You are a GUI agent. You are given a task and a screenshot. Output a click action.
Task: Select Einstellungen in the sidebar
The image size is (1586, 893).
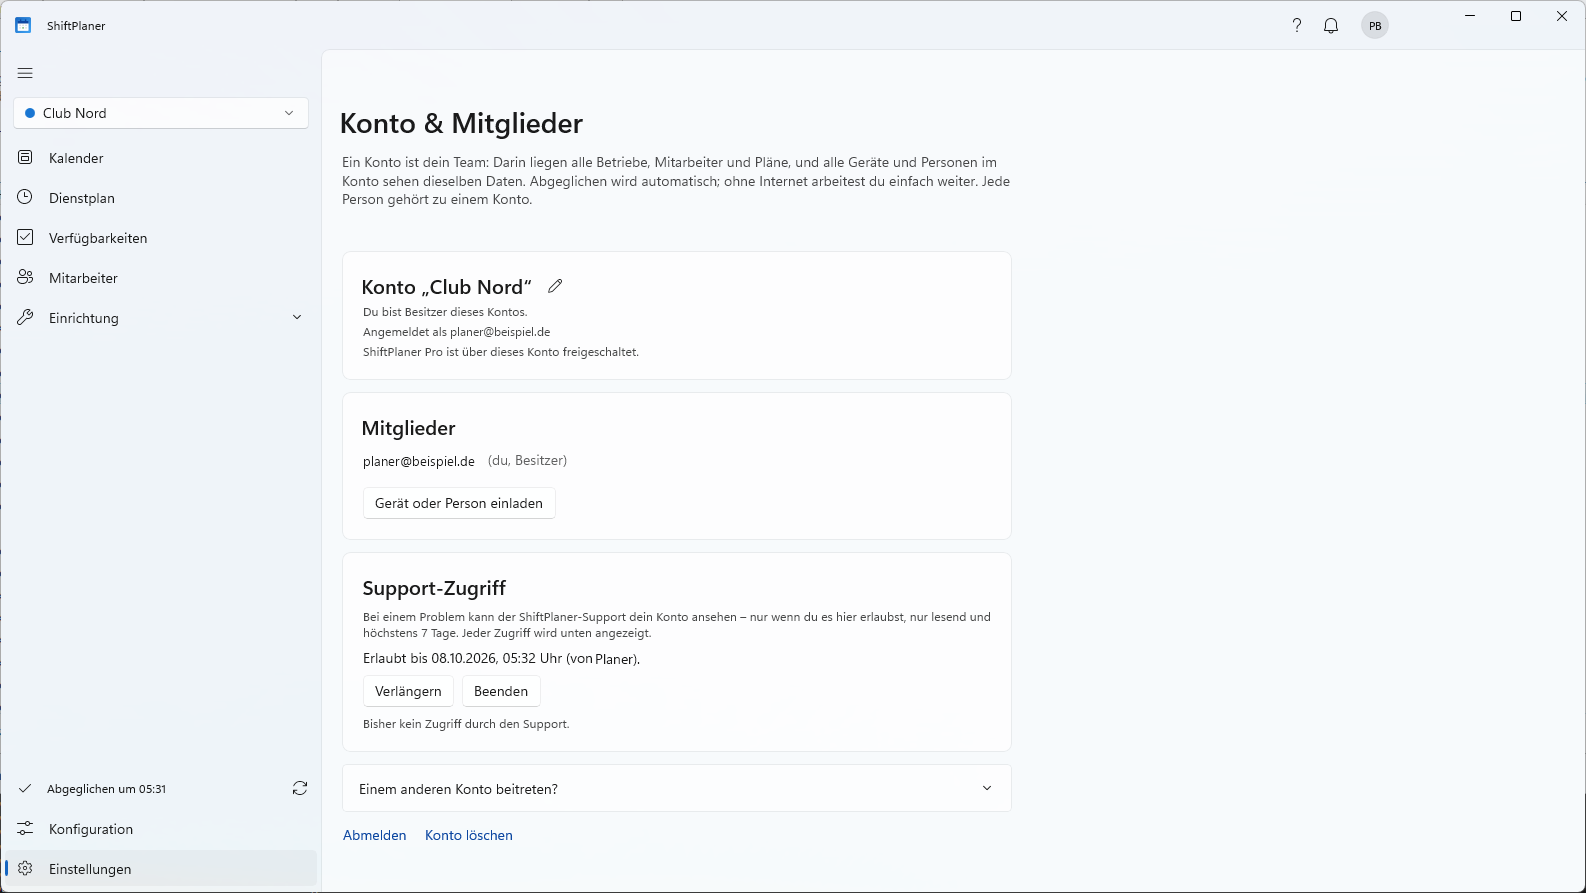click(x=161, y=869)
